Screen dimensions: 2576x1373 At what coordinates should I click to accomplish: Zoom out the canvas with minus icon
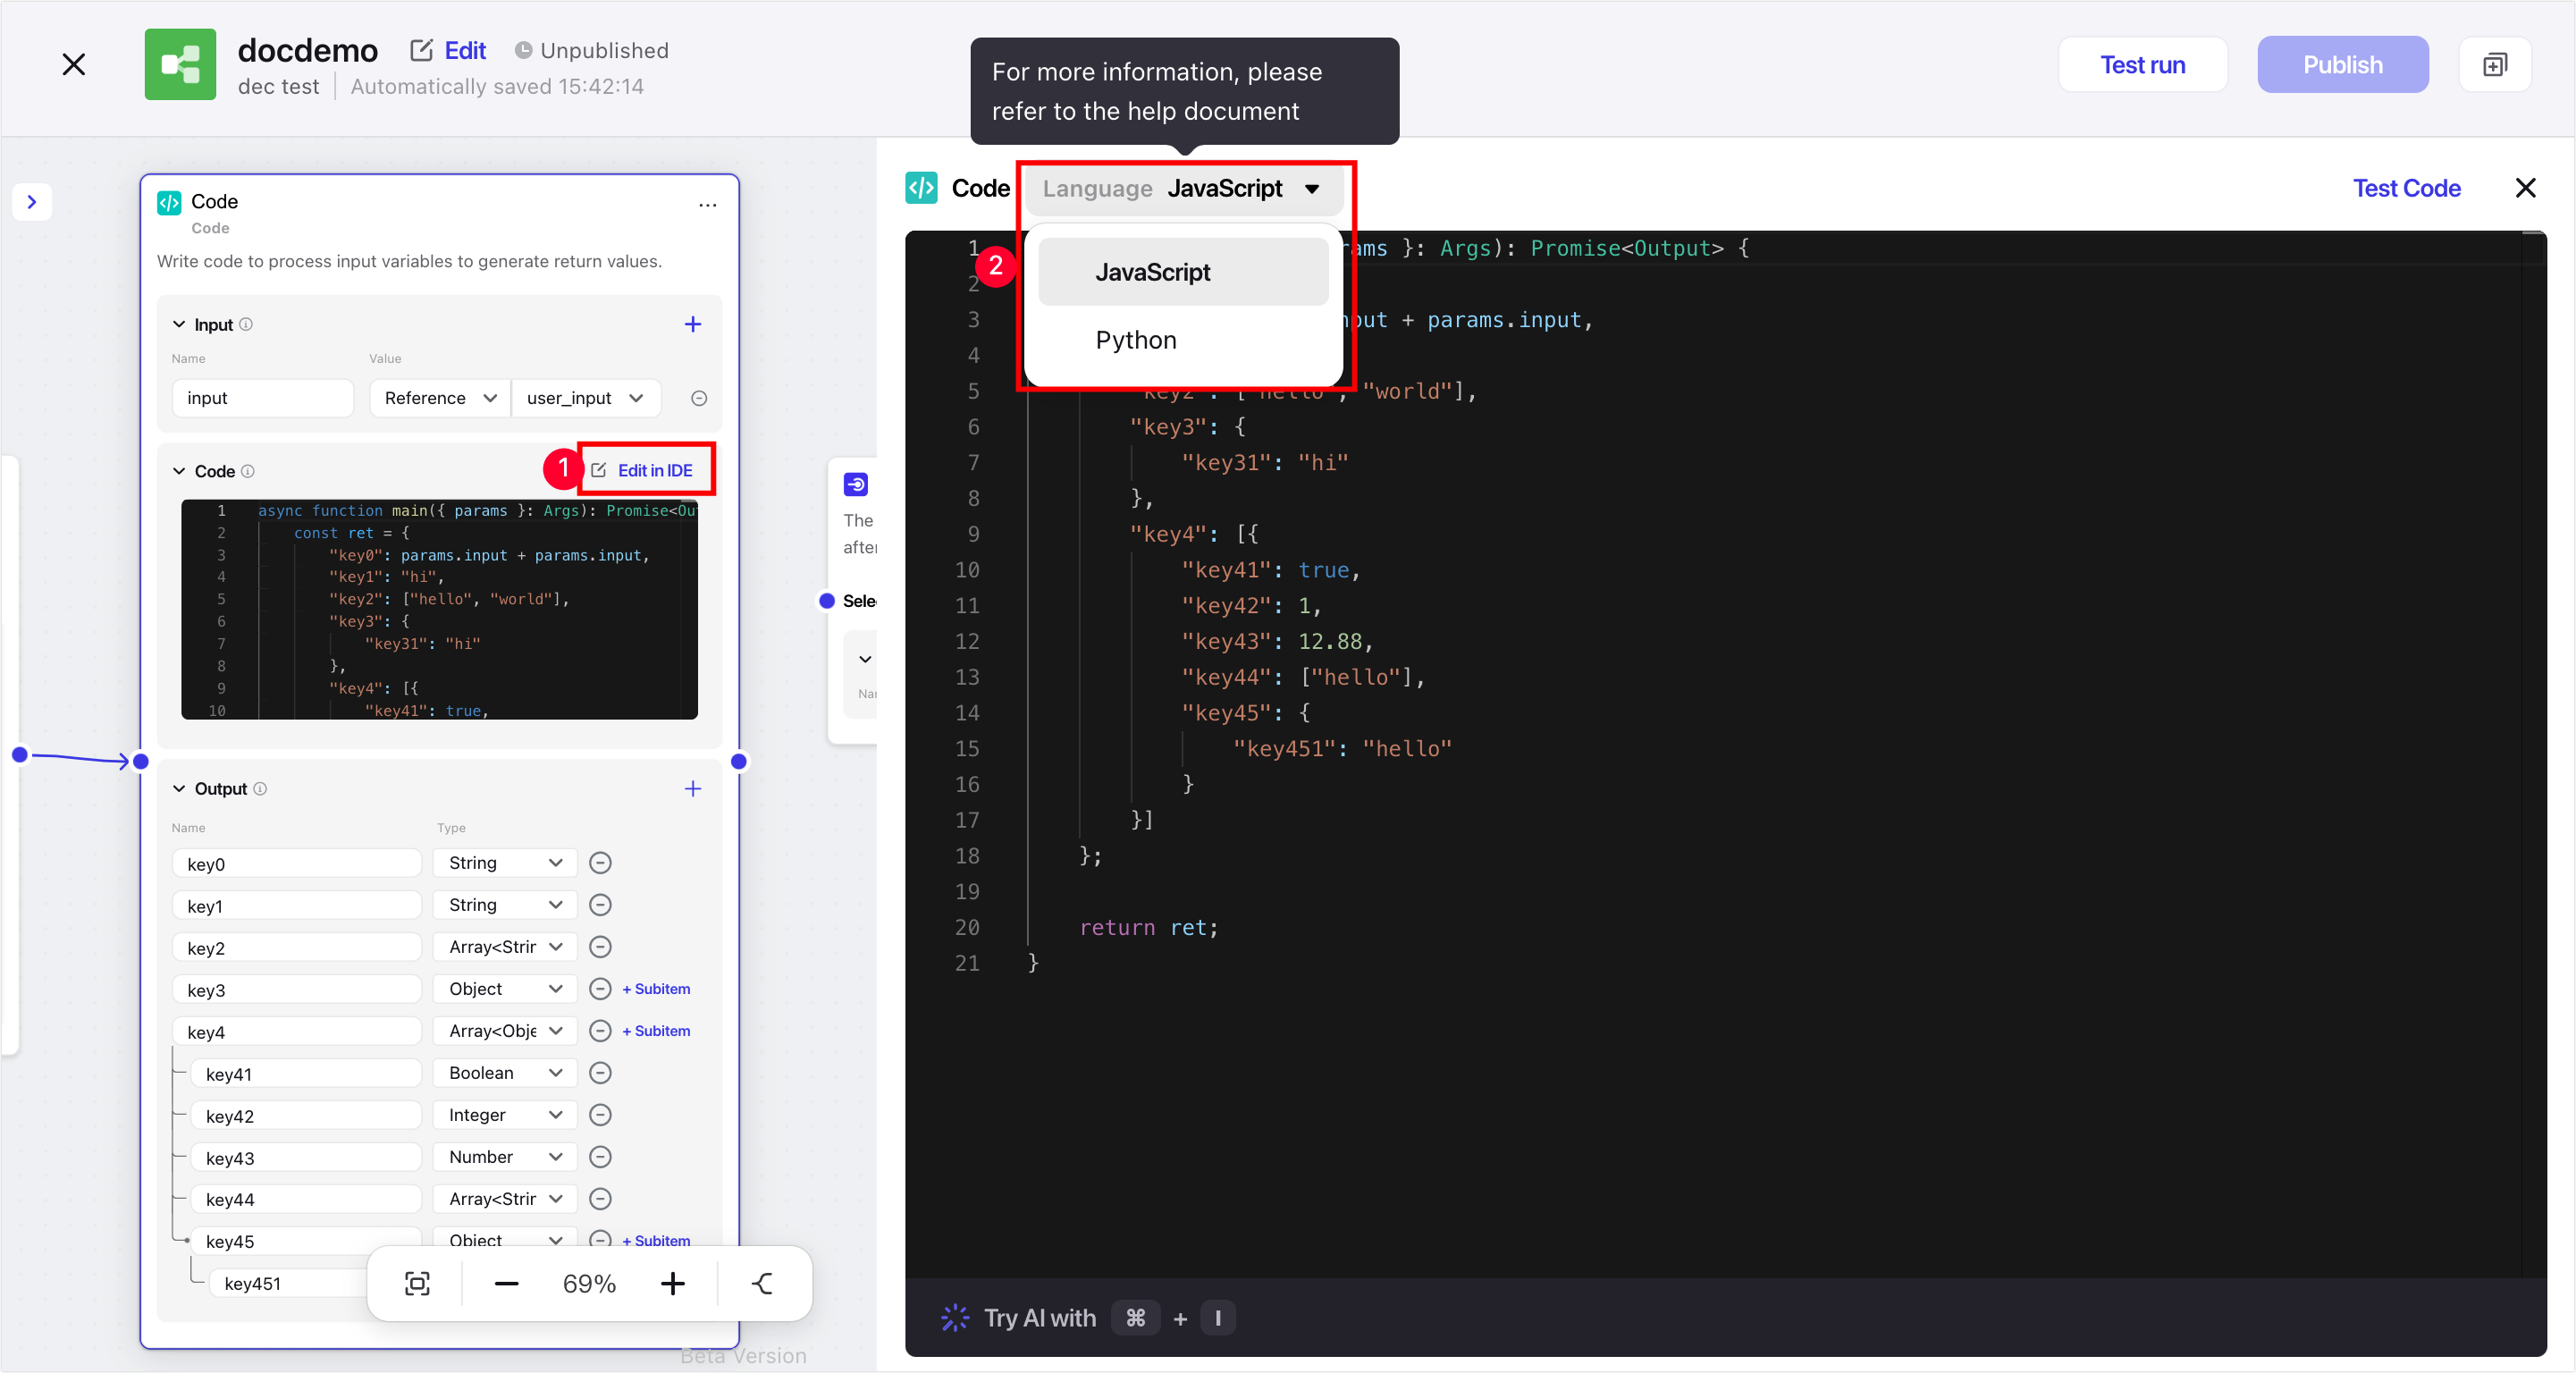coord(506,1283)
